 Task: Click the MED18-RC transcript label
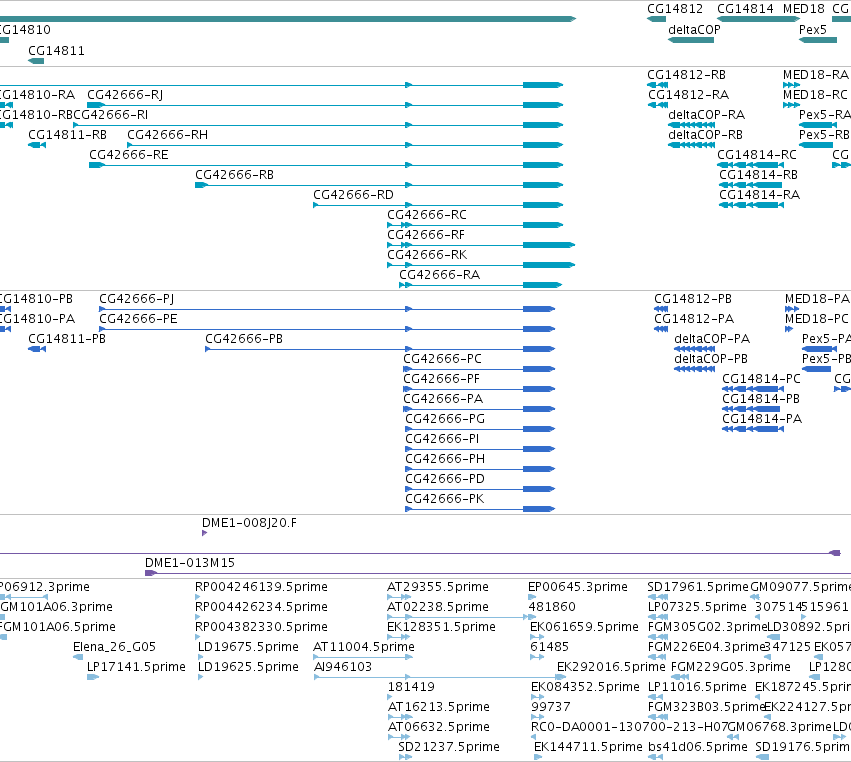815,95
